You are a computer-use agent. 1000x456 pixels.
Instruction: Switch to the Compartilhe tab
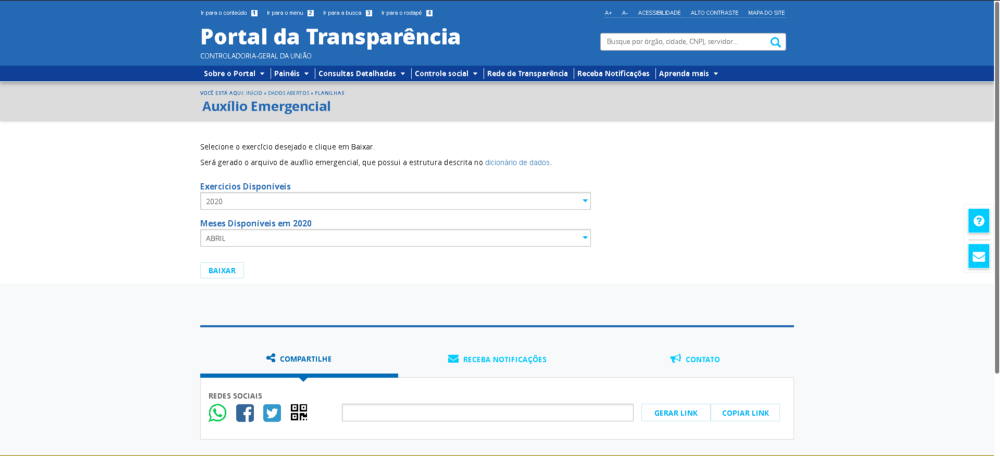click(x=299, y=359)
